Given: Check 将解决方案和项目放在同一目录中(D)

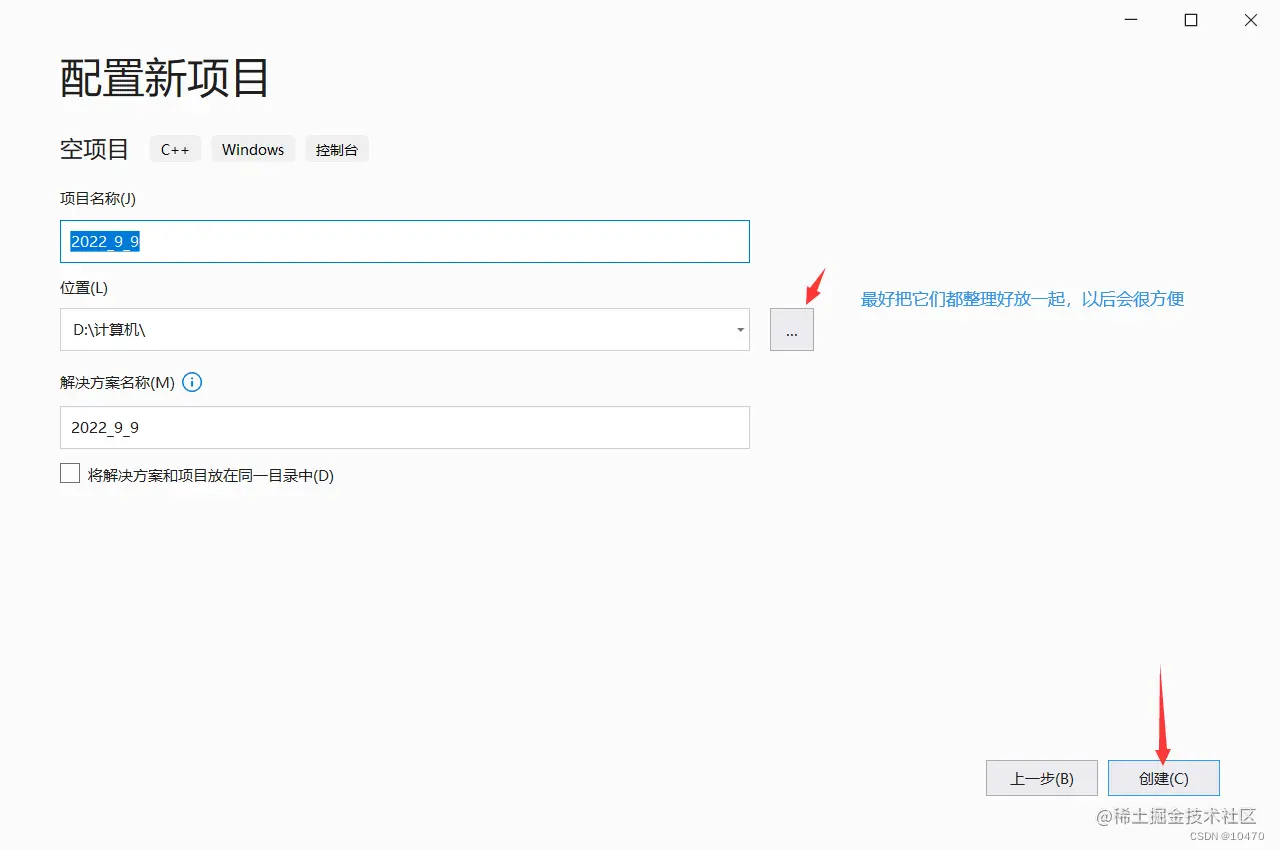Looking at the screenshot, I should (x=69, y=472).
